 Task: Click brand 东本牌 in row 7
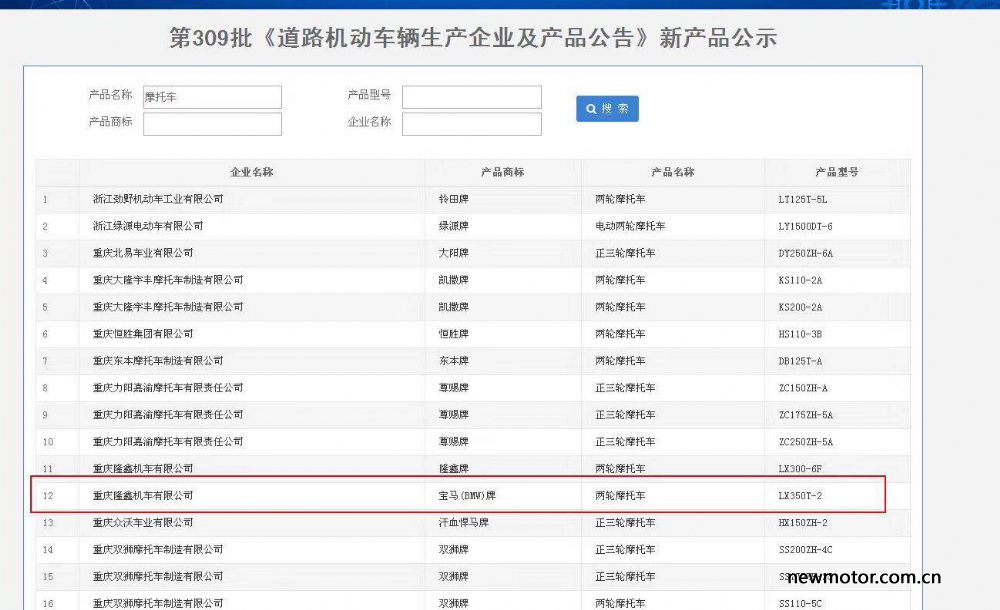pos(453,361)
